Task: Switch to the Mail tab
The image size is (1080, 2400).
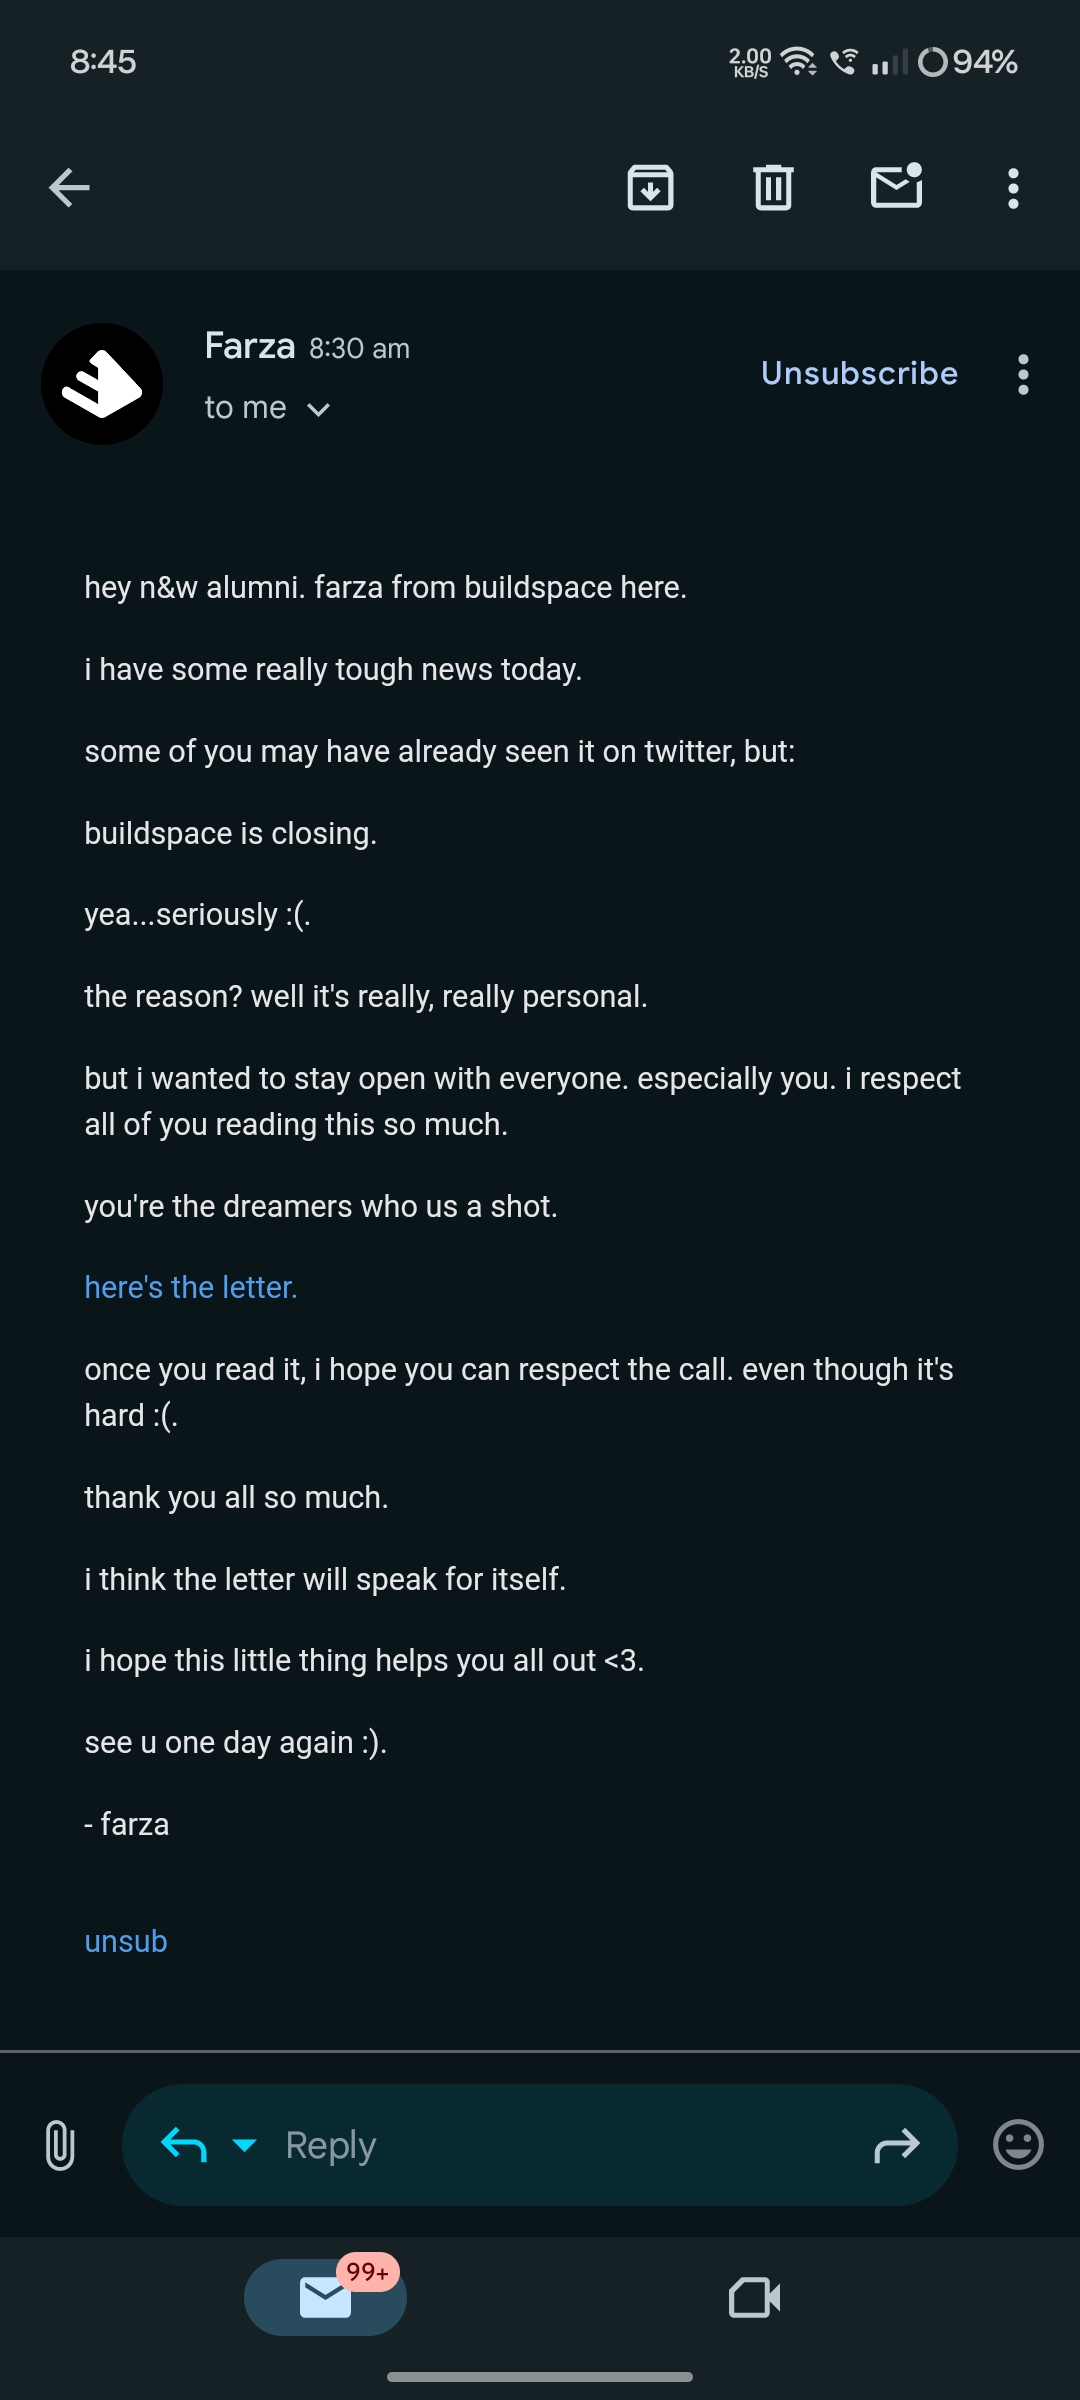Action: 325,2297
